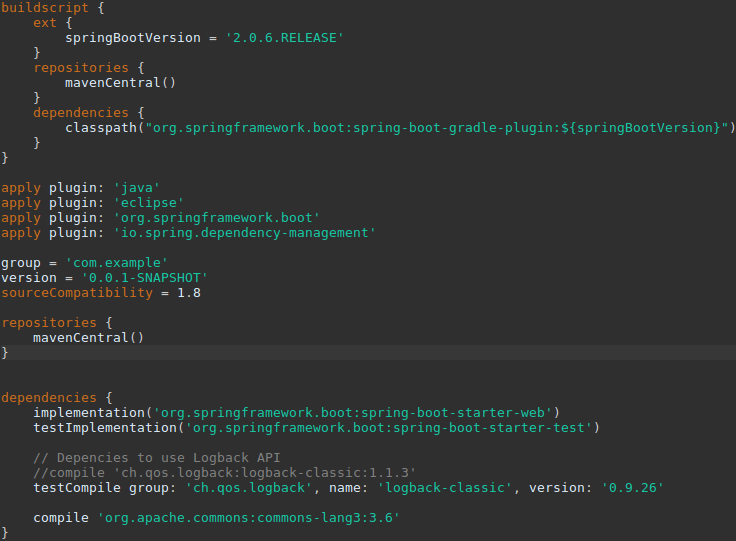
Task: Click the 'dependencies' keyword inside the buildscript block
Action: [x=81, y=113]
